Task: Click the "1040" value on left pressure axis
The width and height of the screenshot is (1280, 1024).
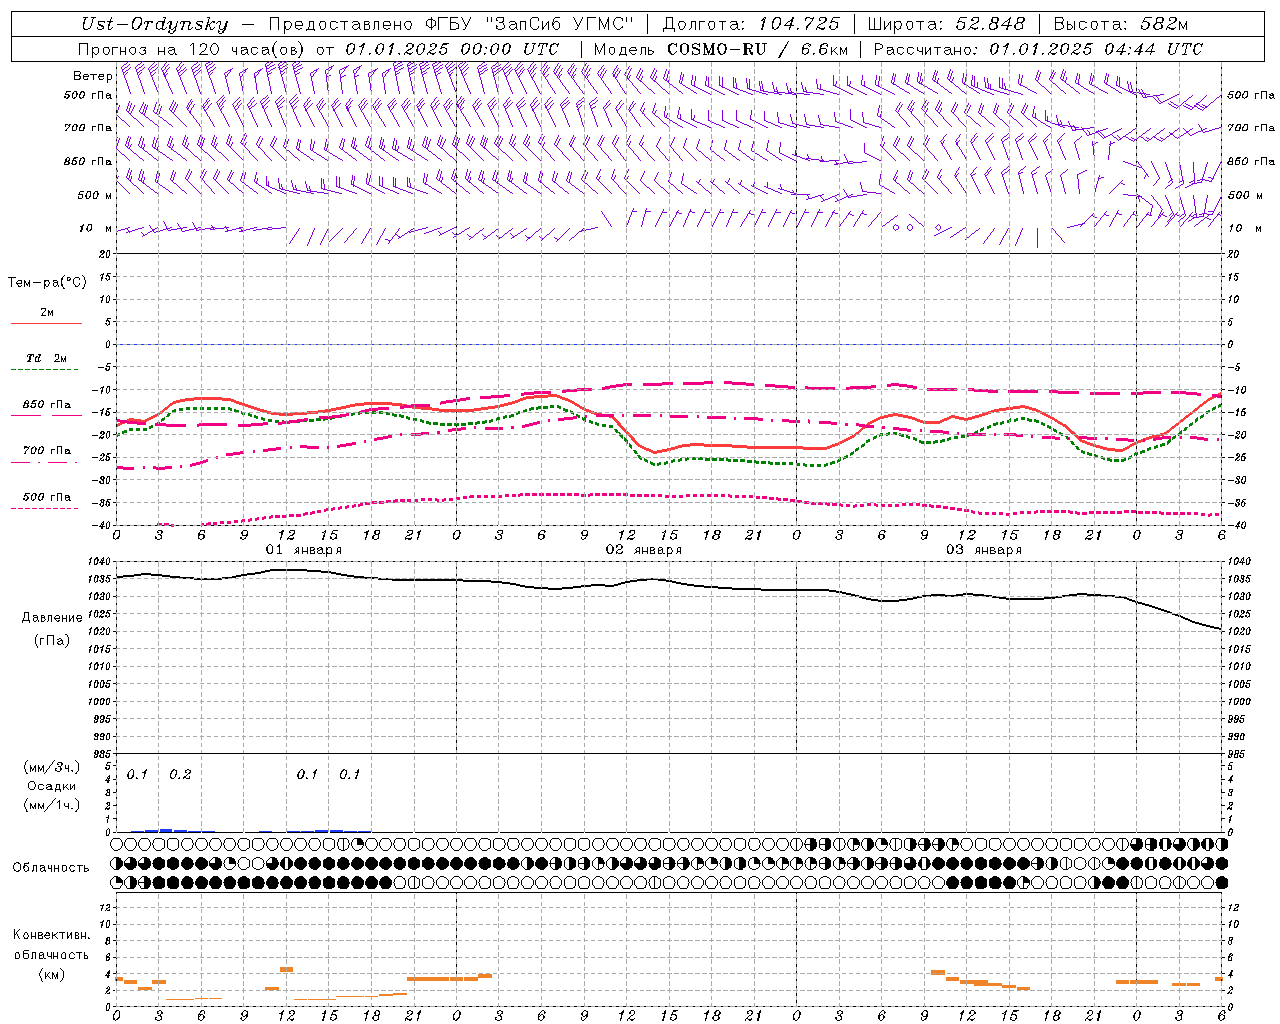Action: pyautogui.click(x=98, y=561)
